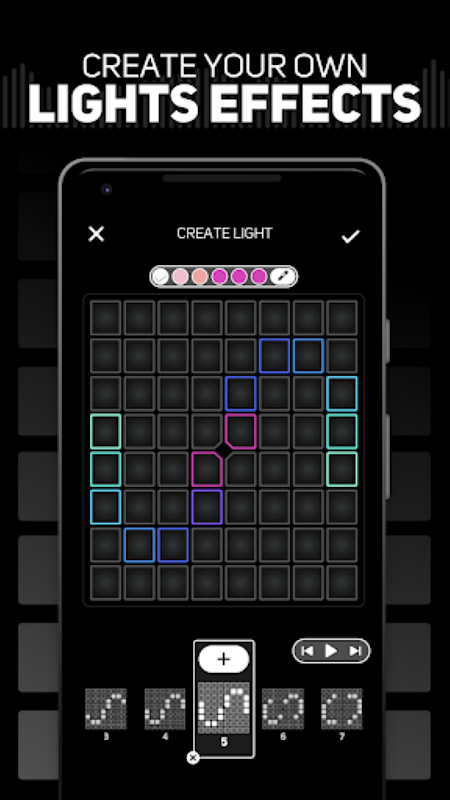Open frame 3 thumbnail
The image size is (450, 800).
(106, 709)
